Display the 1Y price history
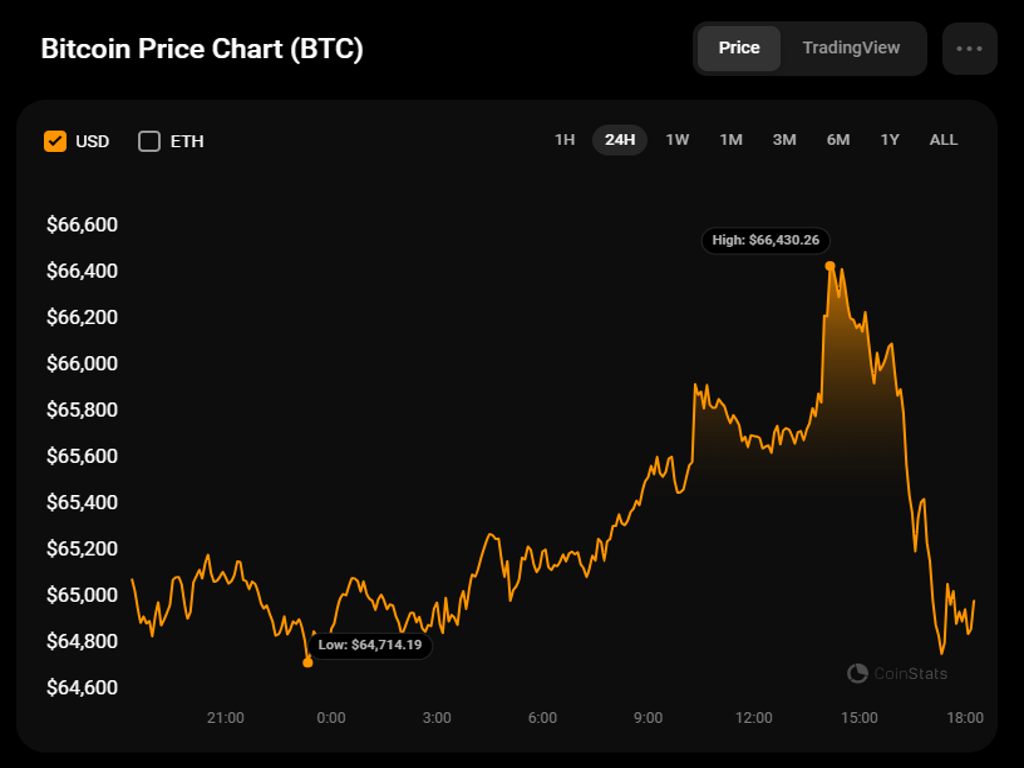The image size is (1024, 768). (x=890, y=140)
